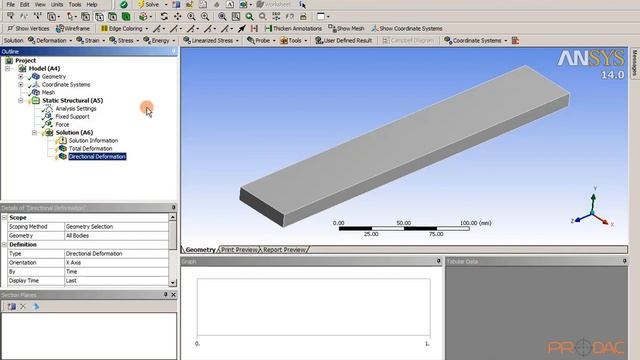
Task: Click the Rotate view tool icon
Action: [164, 16]
